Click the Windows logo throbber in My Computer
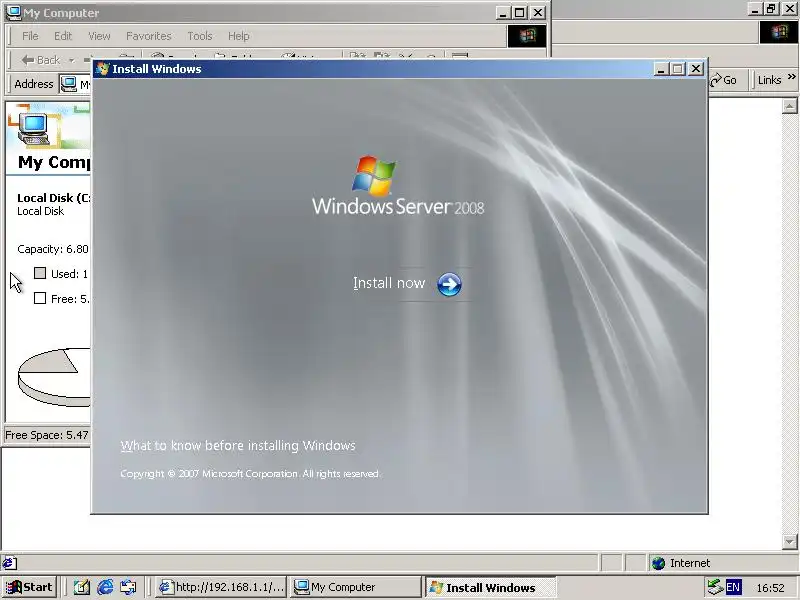800x600 pixels. click(x=527, y=35)
